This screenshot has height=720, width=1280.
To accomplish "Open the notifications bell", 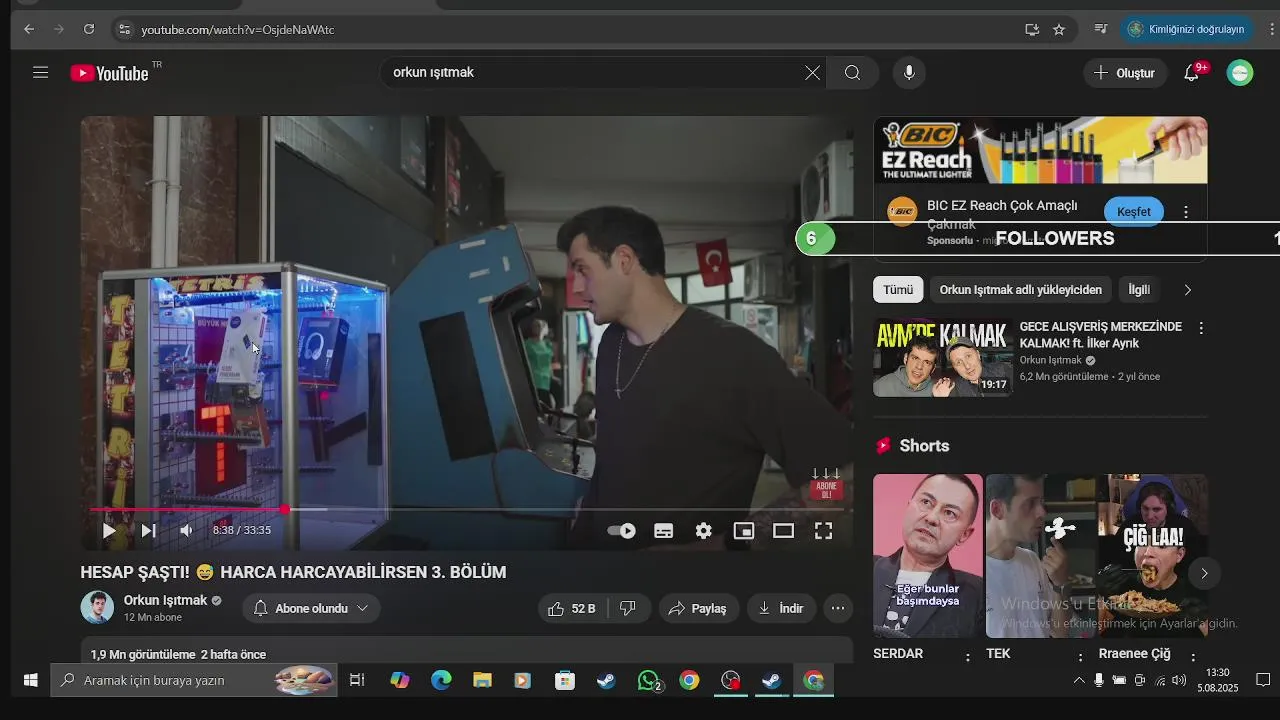I will (x=1192, y=73).
